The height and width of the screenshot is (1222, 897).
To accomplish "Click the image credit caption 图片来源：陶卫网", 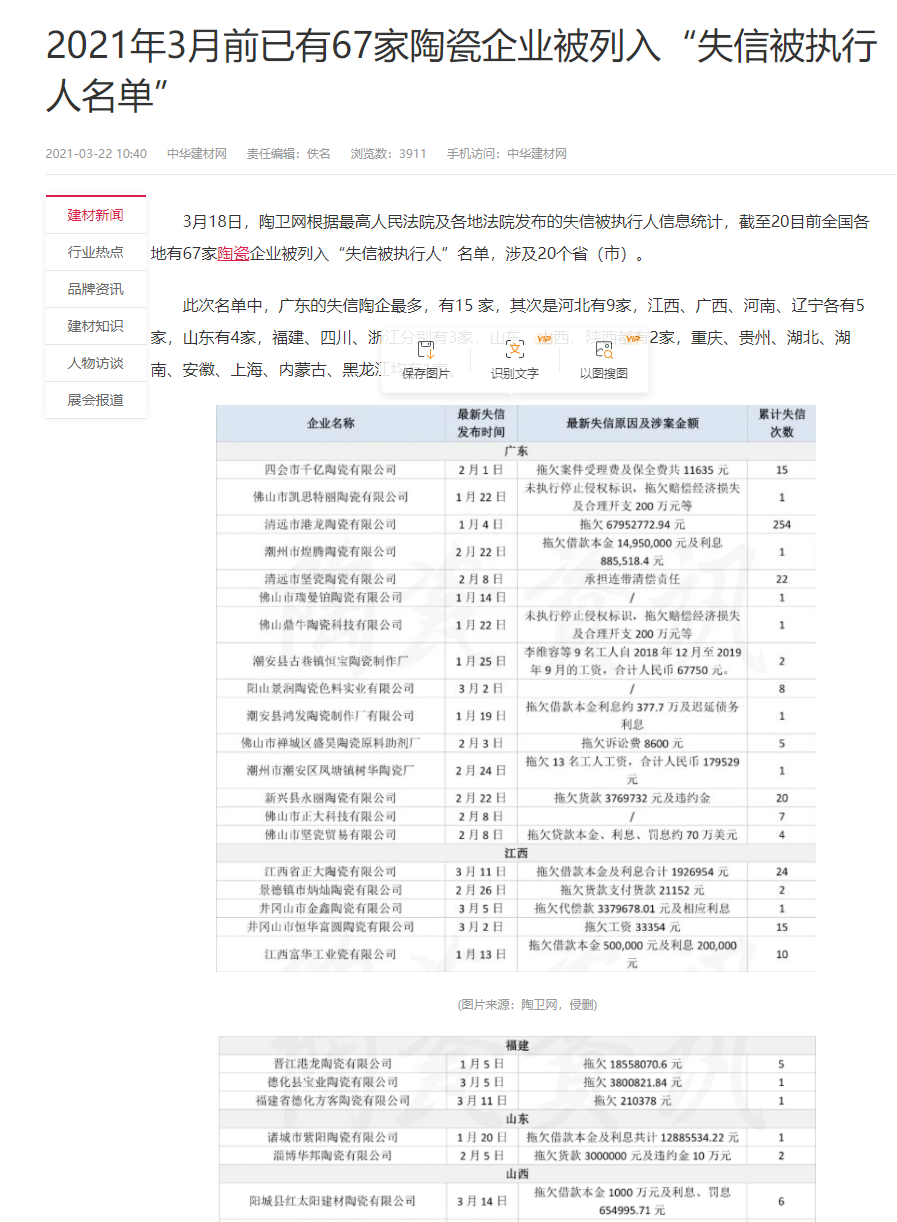I will (528, 1004).
